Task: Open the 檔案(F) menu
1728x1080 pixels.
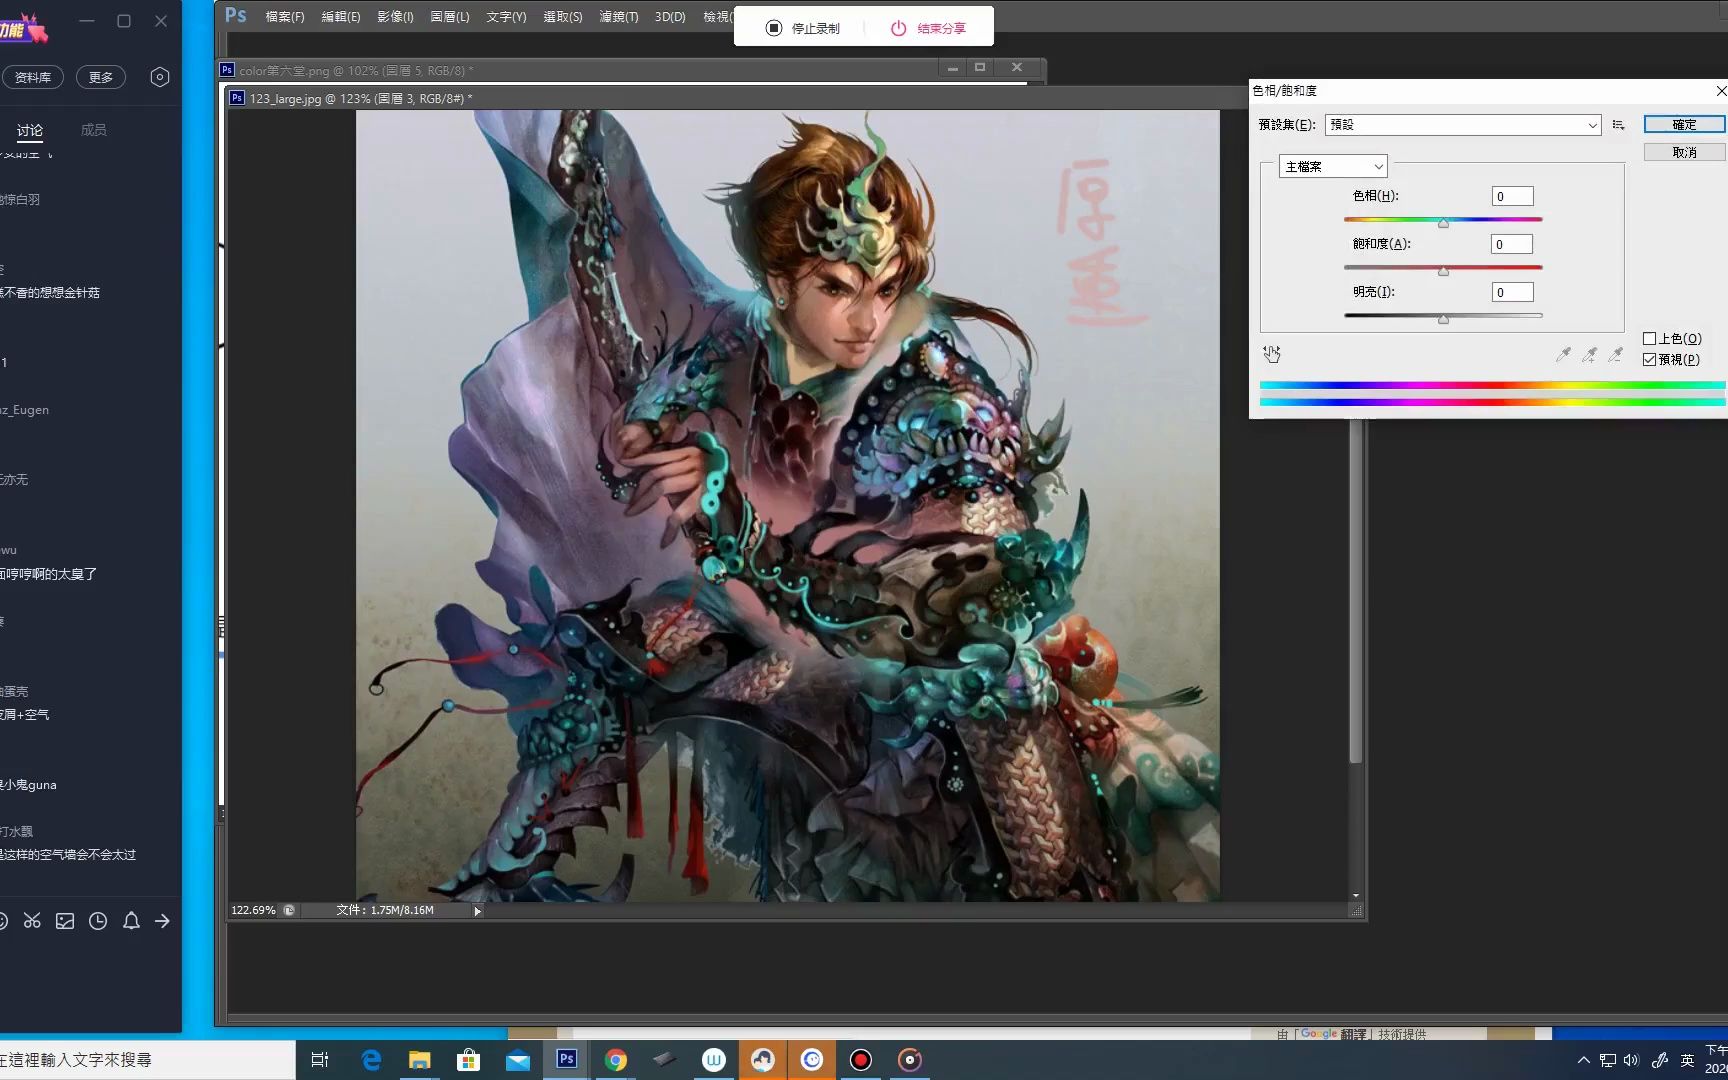Action: pos(285,17)
